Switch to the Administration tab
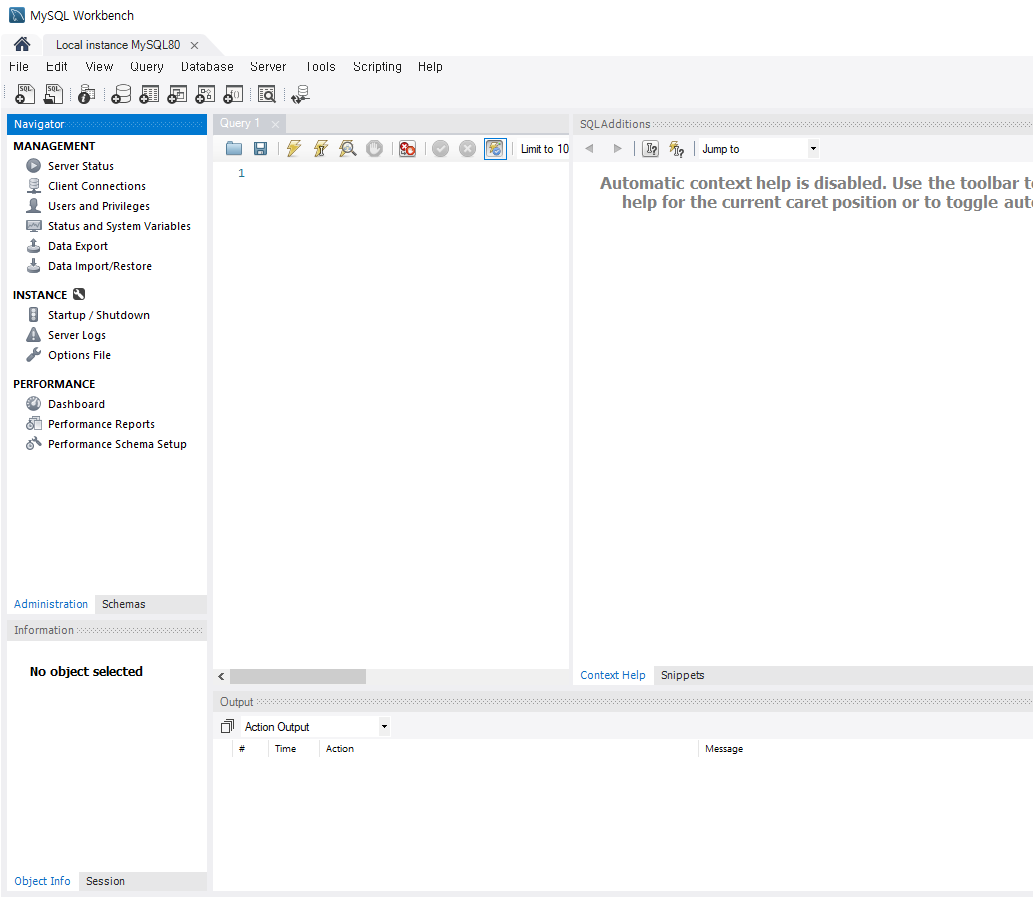The height and width of the screenshot is (898, 1033). click(x=51, y=604)
